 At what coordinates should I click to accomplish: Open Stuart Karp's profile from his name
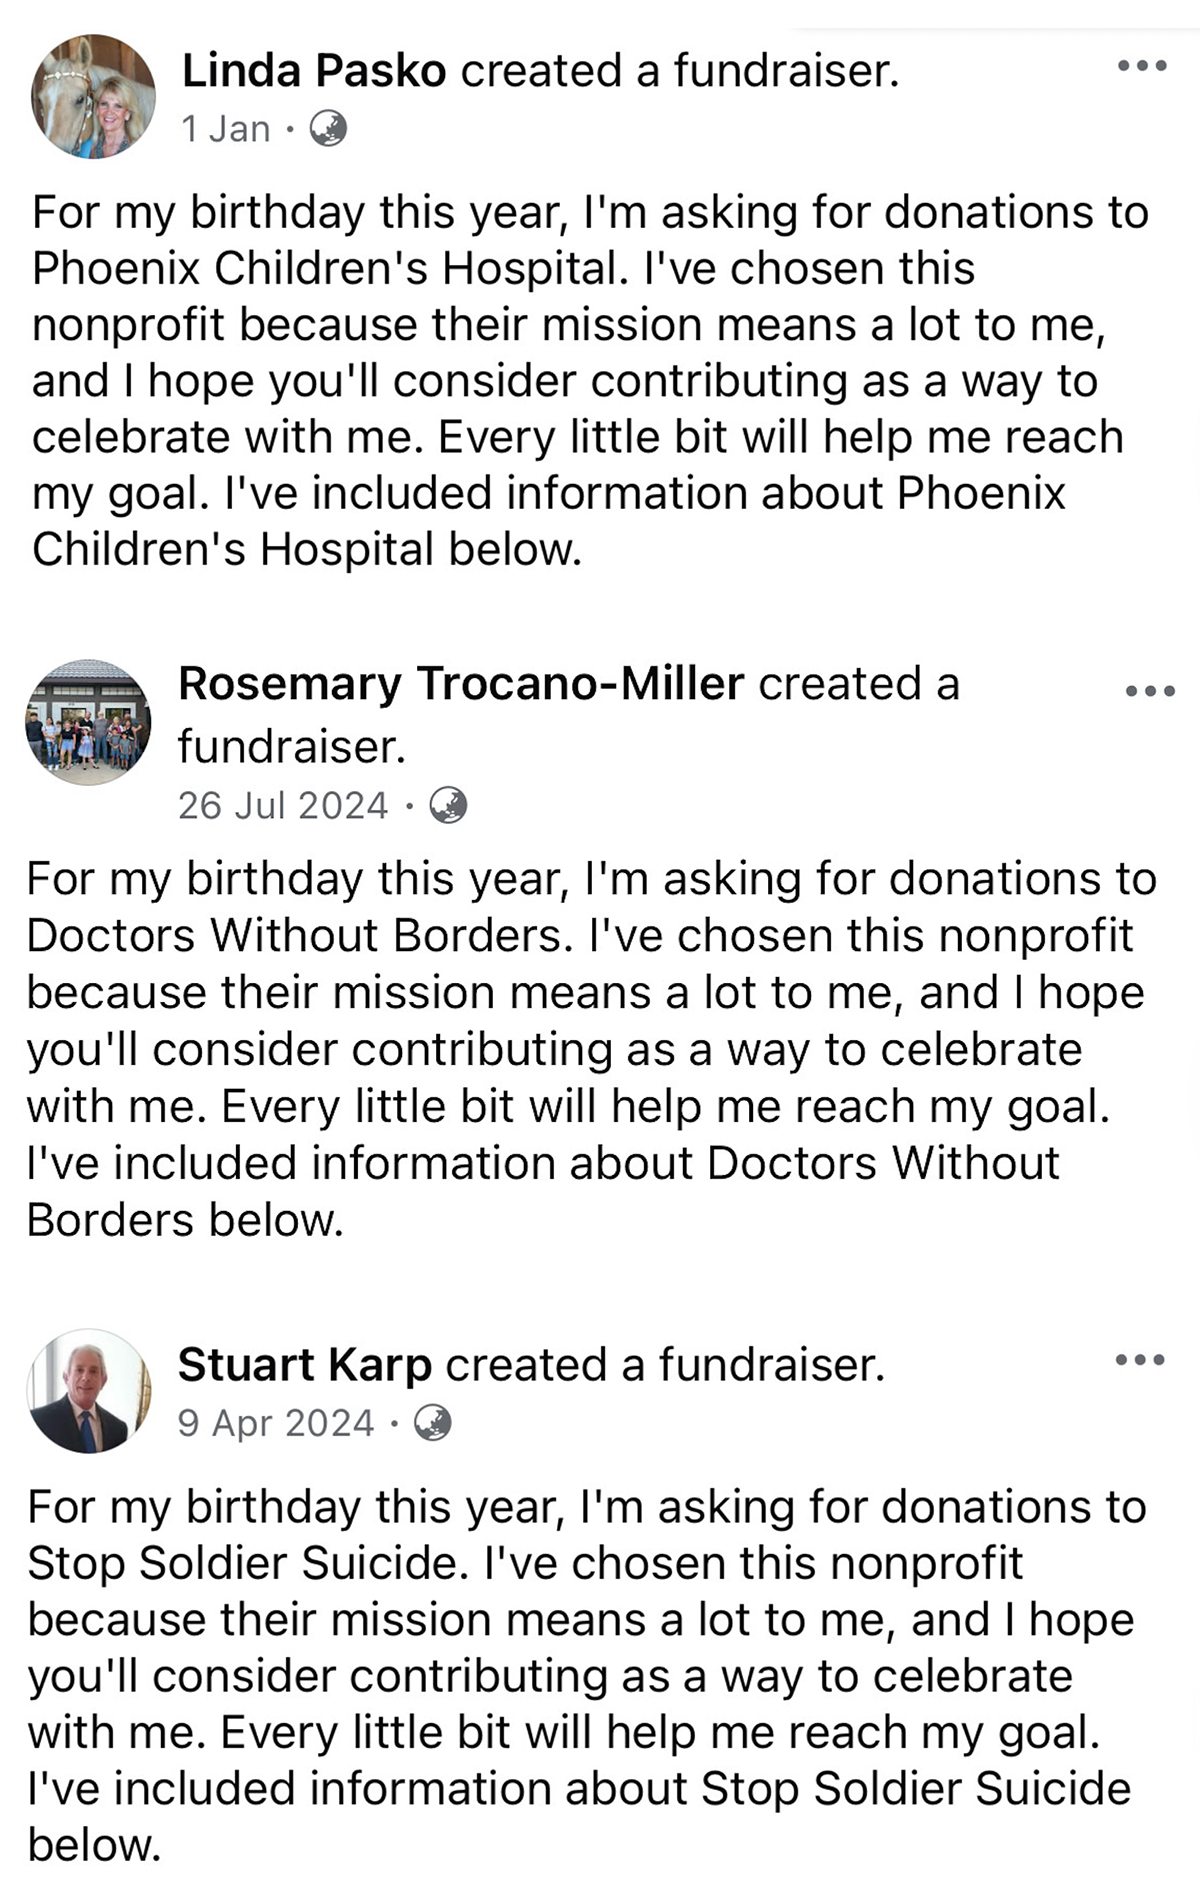305,1365
